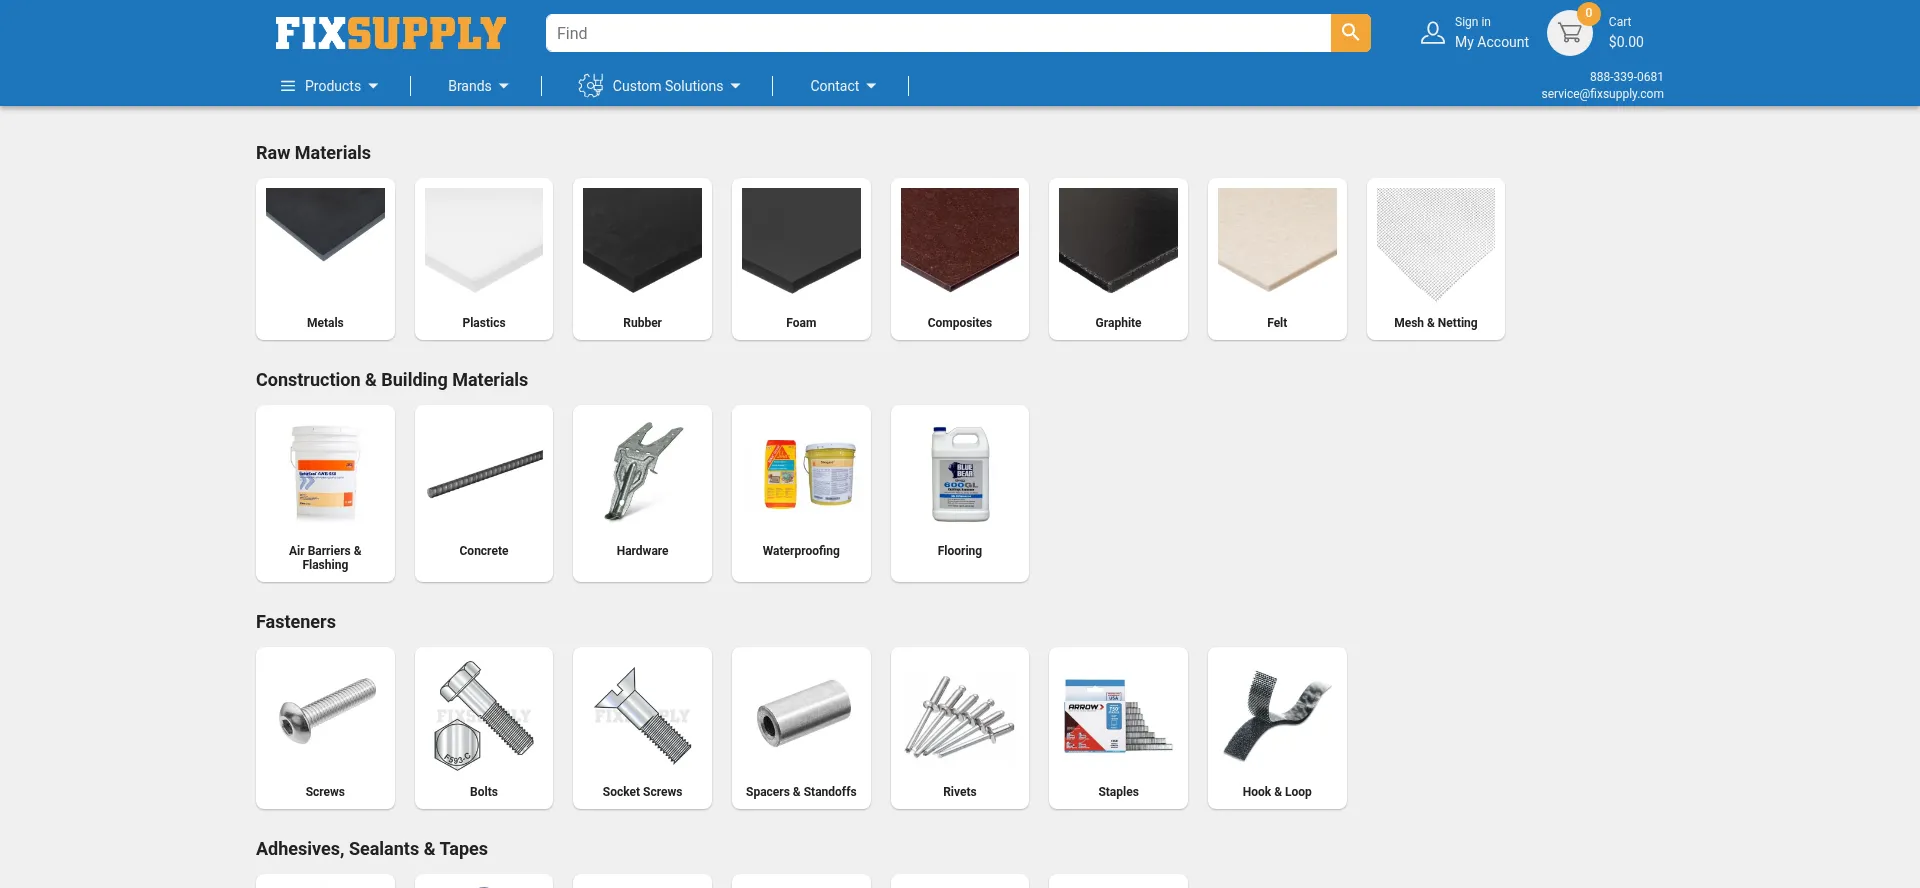Click the user account profile icon
This screenshot has height=888, width=1920.
click(x=1433, y=33)
